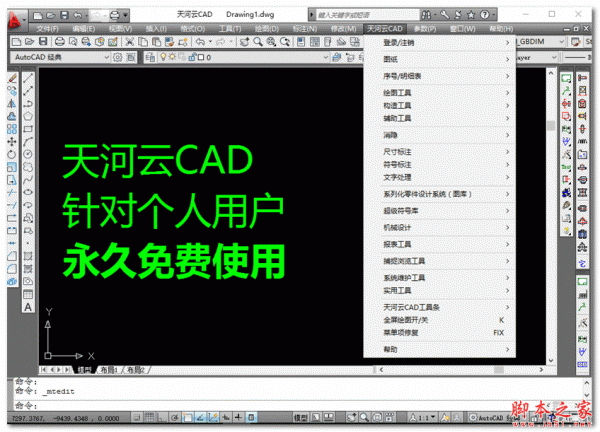This screenshot has width=600, height=432.
Task: Open the 文件(F) menu
Action: click(x=47, y=29)
